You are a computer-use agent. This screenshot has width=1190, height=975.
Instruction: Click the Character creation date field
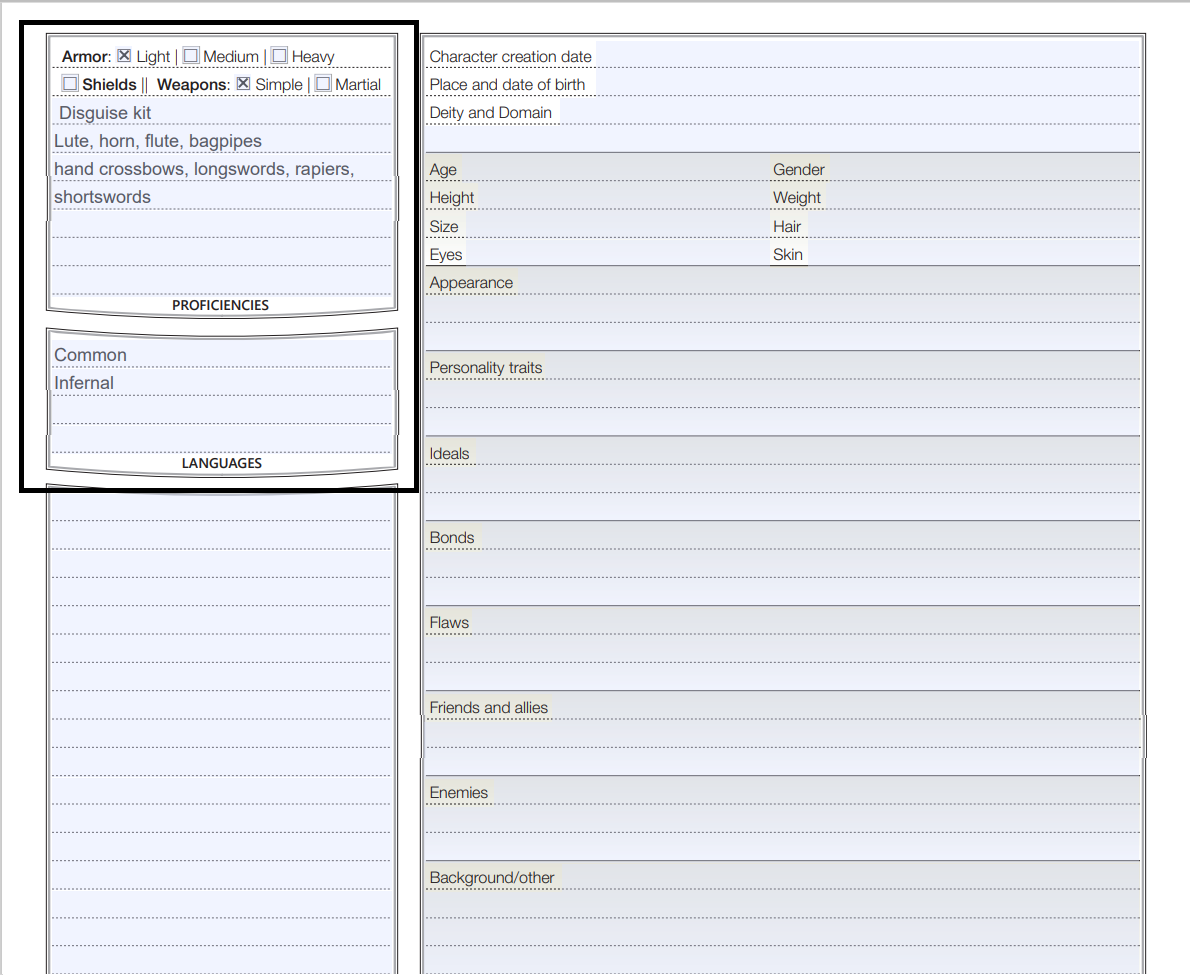coord(867,55)
